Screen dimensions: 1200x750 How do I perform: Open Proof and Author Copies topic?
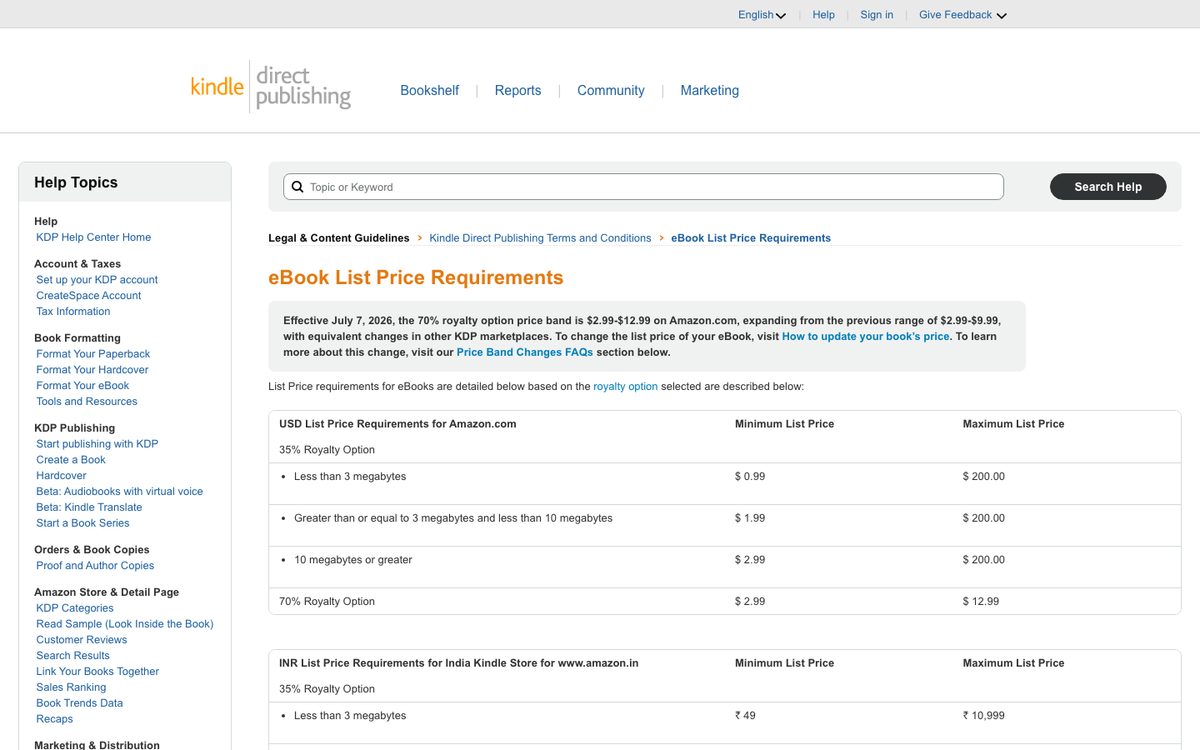[x=95, y=566]
